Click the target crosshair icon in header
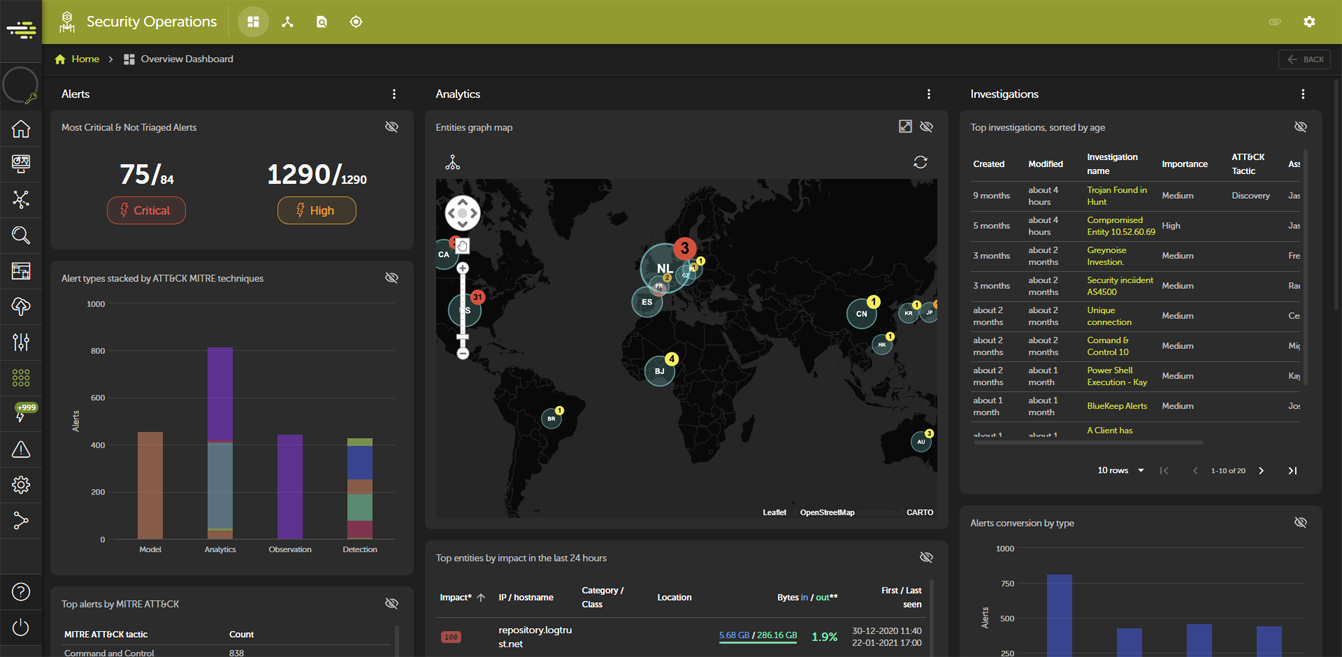The width and height of the screenshot is (1342, 657). point(356,21)
